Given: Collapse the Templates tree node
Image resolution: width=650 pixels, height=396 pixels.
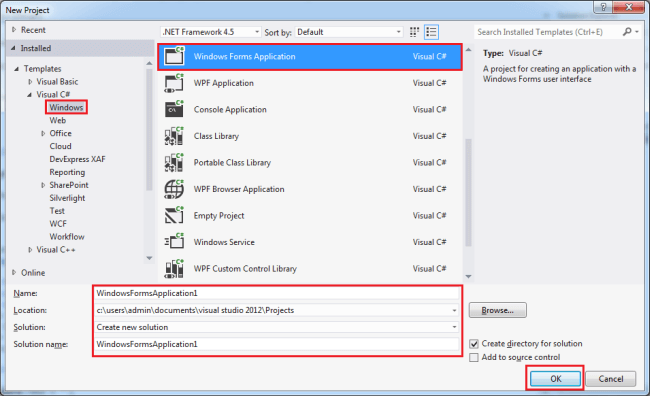Looking at the screenshot, I should 17,69.
